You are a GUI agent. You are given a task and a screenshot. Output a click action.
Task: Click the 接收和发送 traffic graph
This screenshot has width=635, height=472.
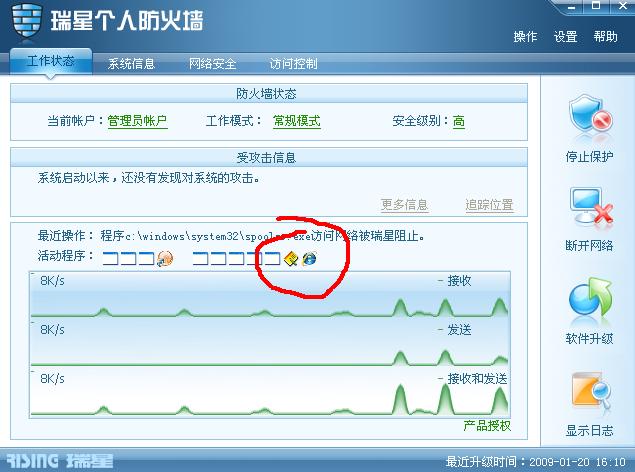270,393
